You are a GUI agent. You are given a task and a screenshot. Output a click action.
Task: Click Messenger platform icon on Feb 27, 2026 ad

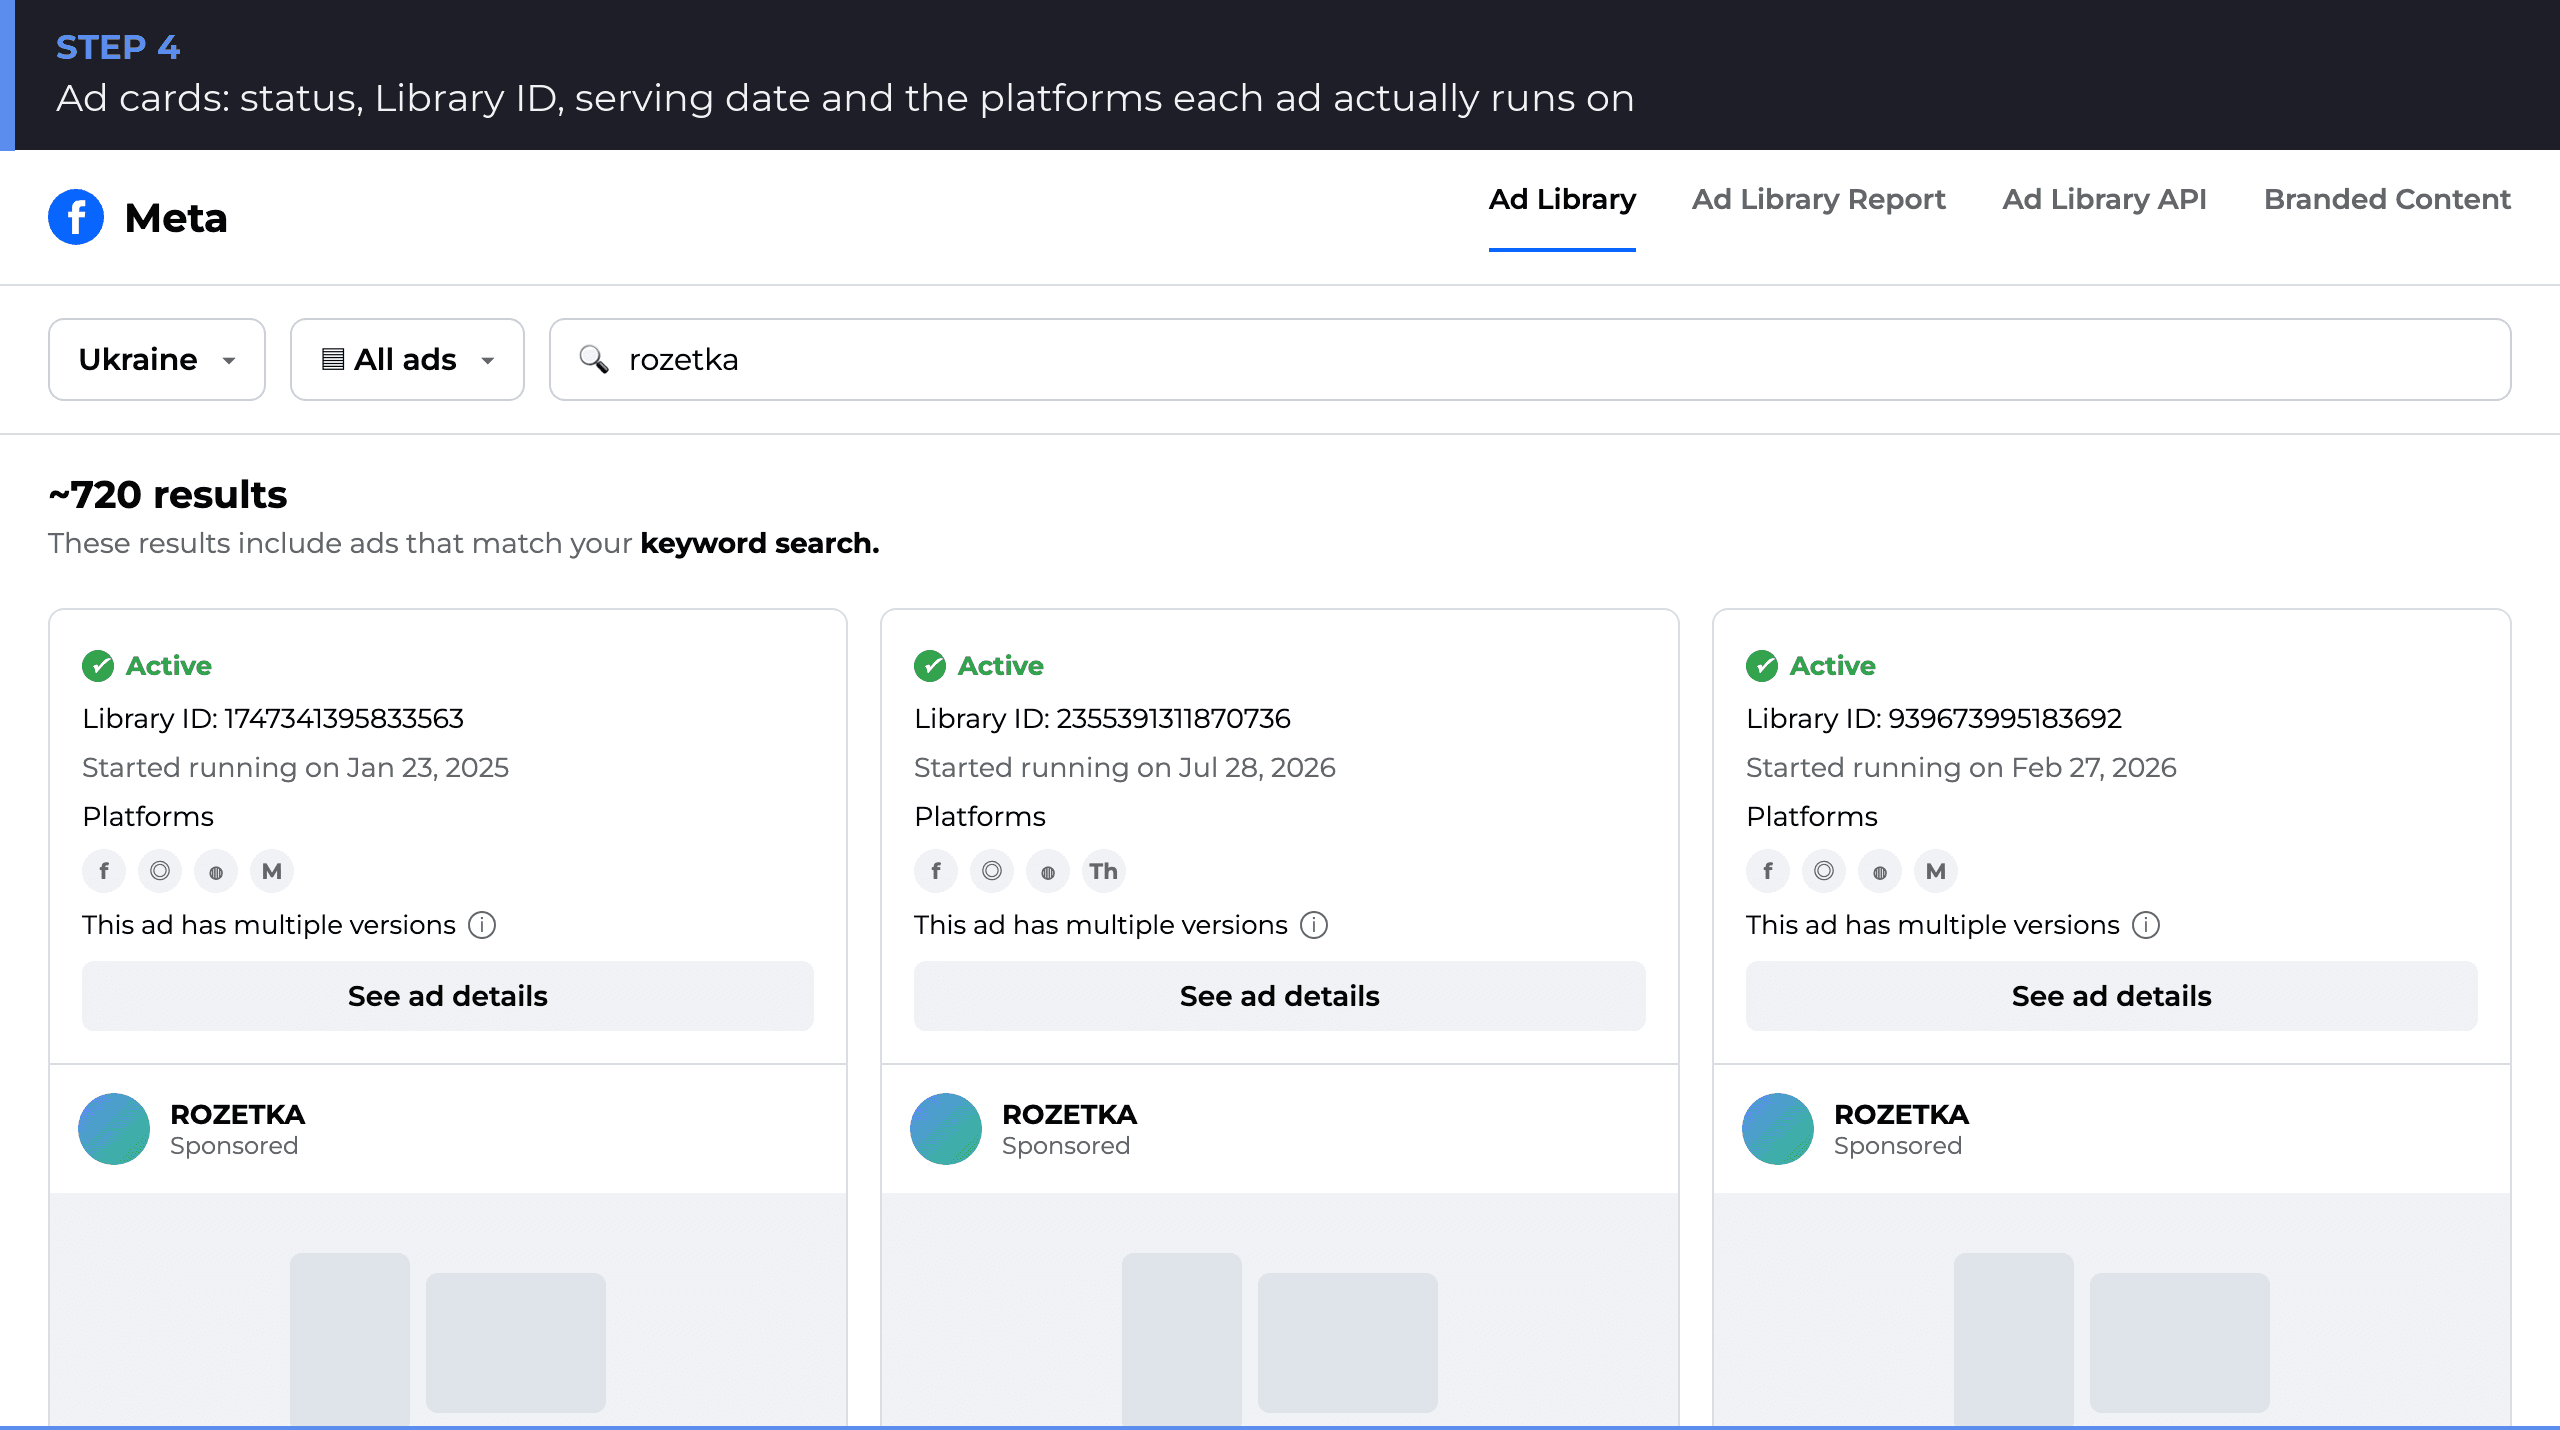coord(1936,871)
